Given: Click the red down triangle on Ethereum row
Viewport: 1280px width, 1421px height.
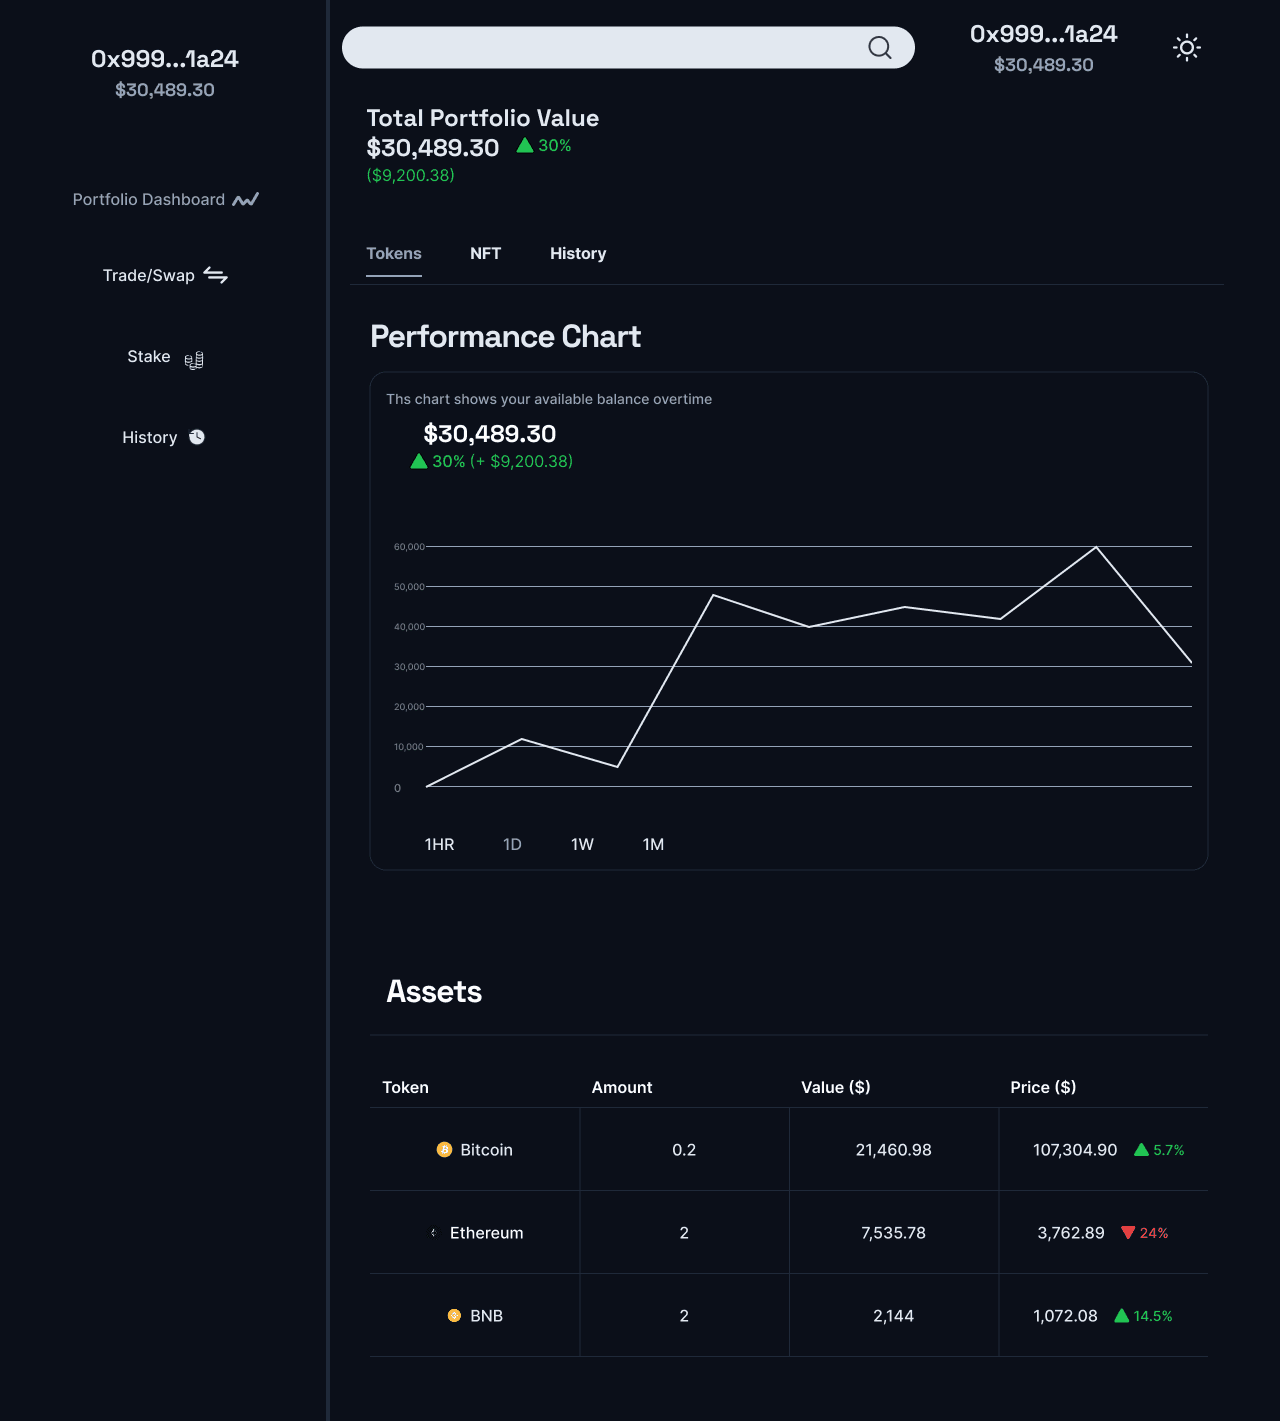Looking at the screenshot, I should click(x=1127, y=1232).
